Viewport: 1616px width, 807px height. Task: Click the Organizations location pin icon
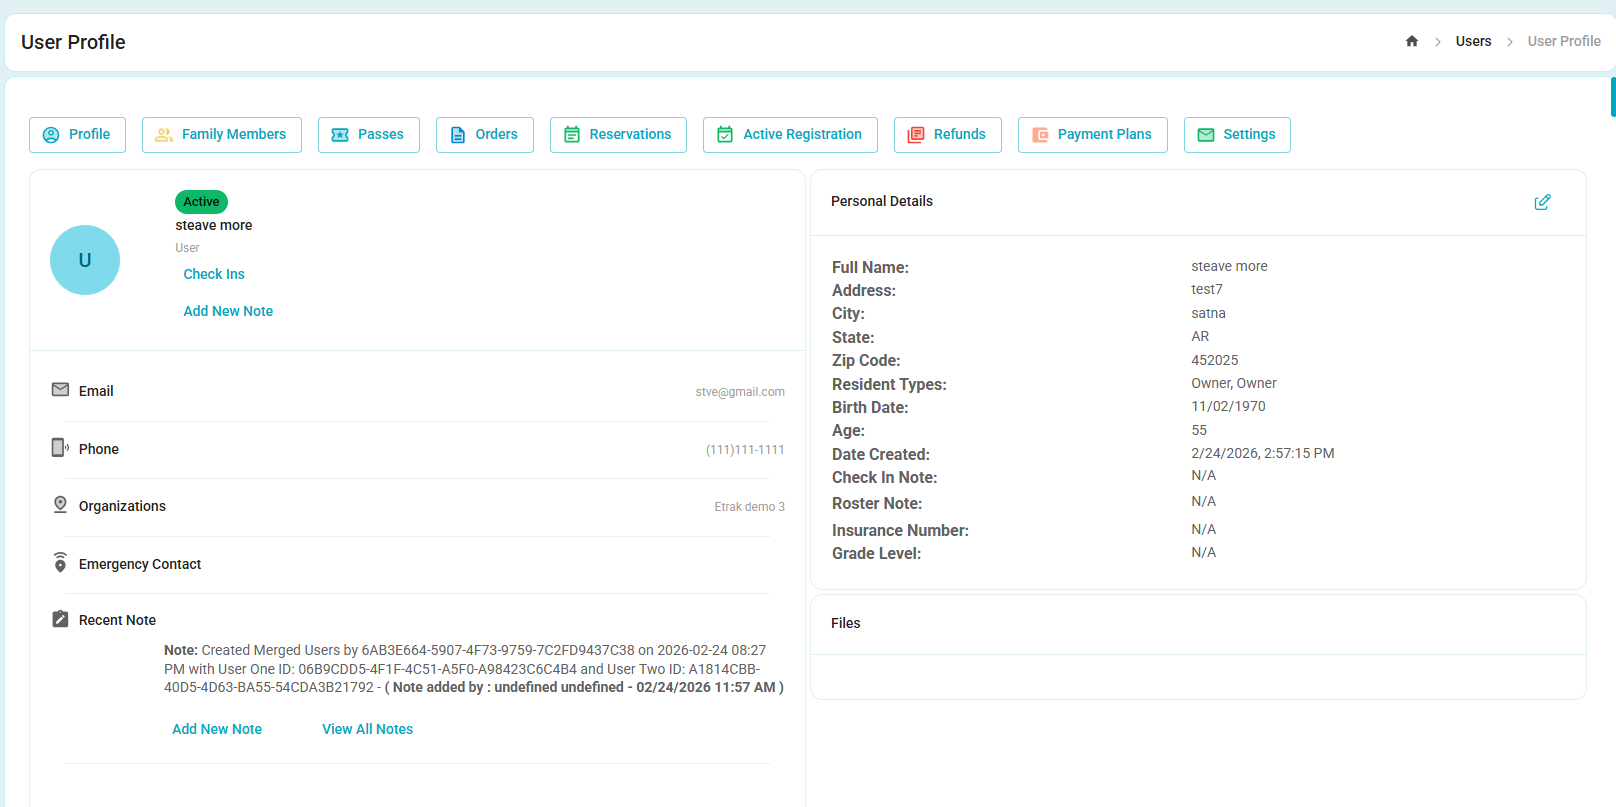(x=60, y=505)
